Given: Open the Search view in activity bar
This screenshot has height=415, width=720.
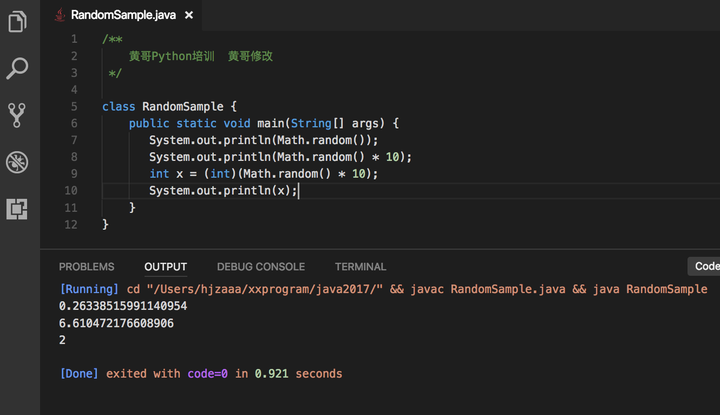Looking at the screenshot, I should coord(17,69).
